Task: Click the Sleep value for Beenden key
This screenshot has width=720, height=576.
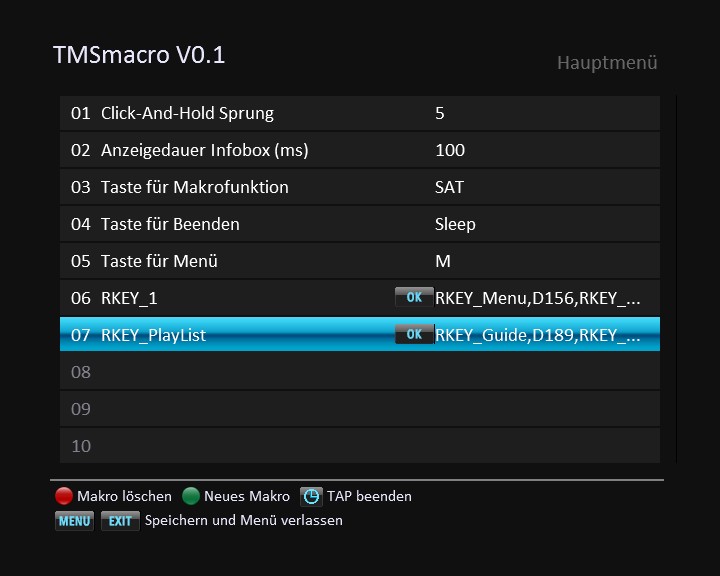Action: (455, 224)
